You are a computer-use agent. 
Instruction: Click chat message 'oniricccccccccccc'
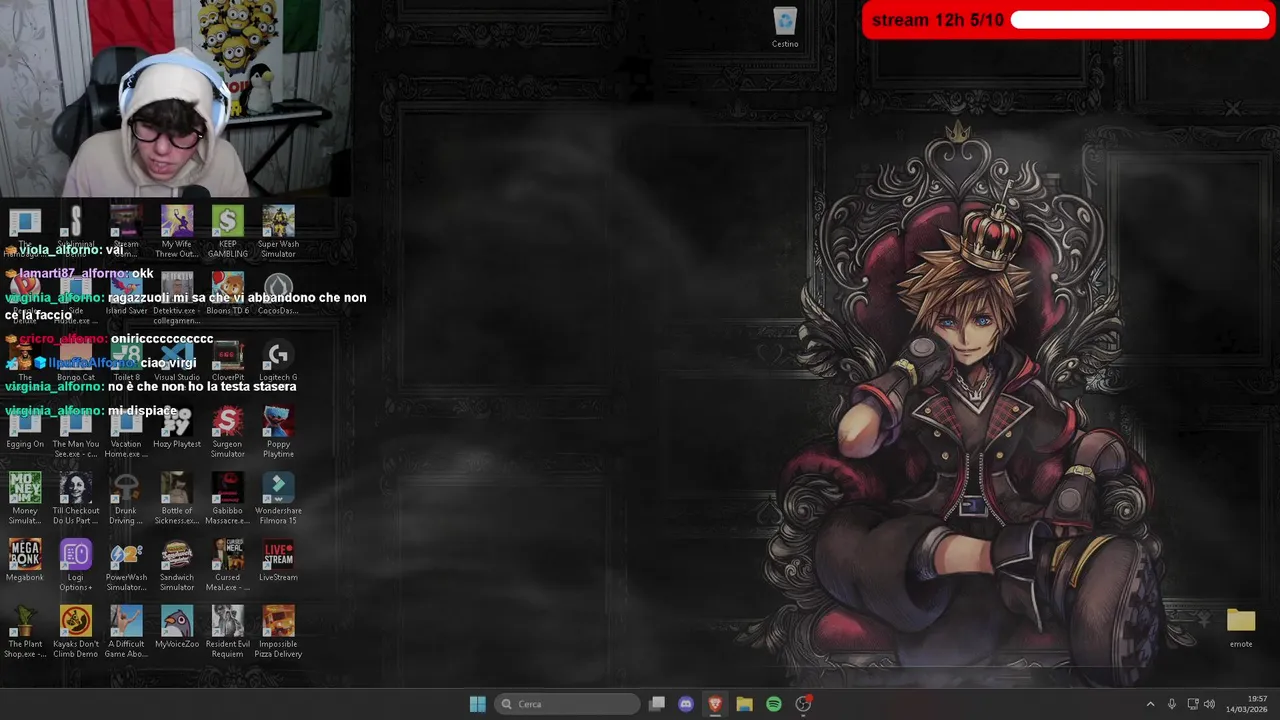coord(162,339)
